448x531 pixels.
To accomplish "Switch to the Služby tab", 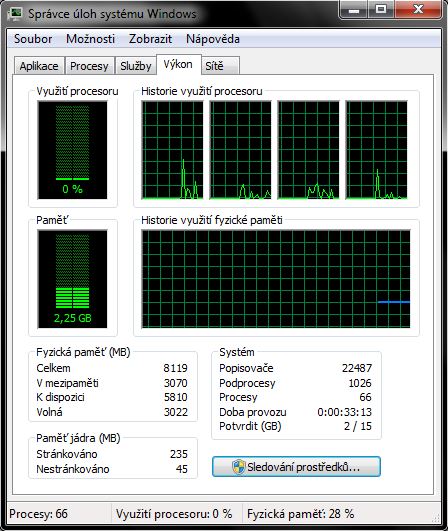I will [135, 66].
